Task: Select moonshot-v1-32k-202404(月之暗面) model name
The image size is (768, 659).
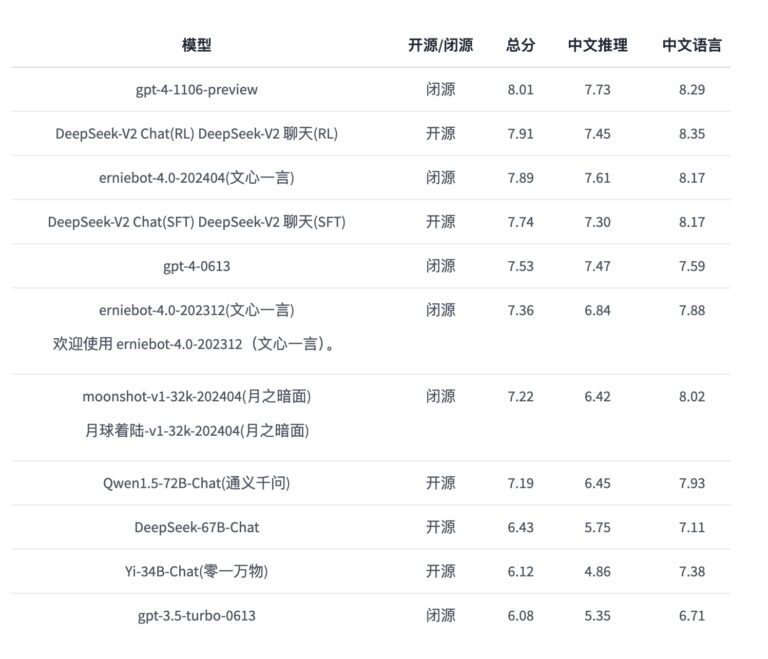Action: 196,396
